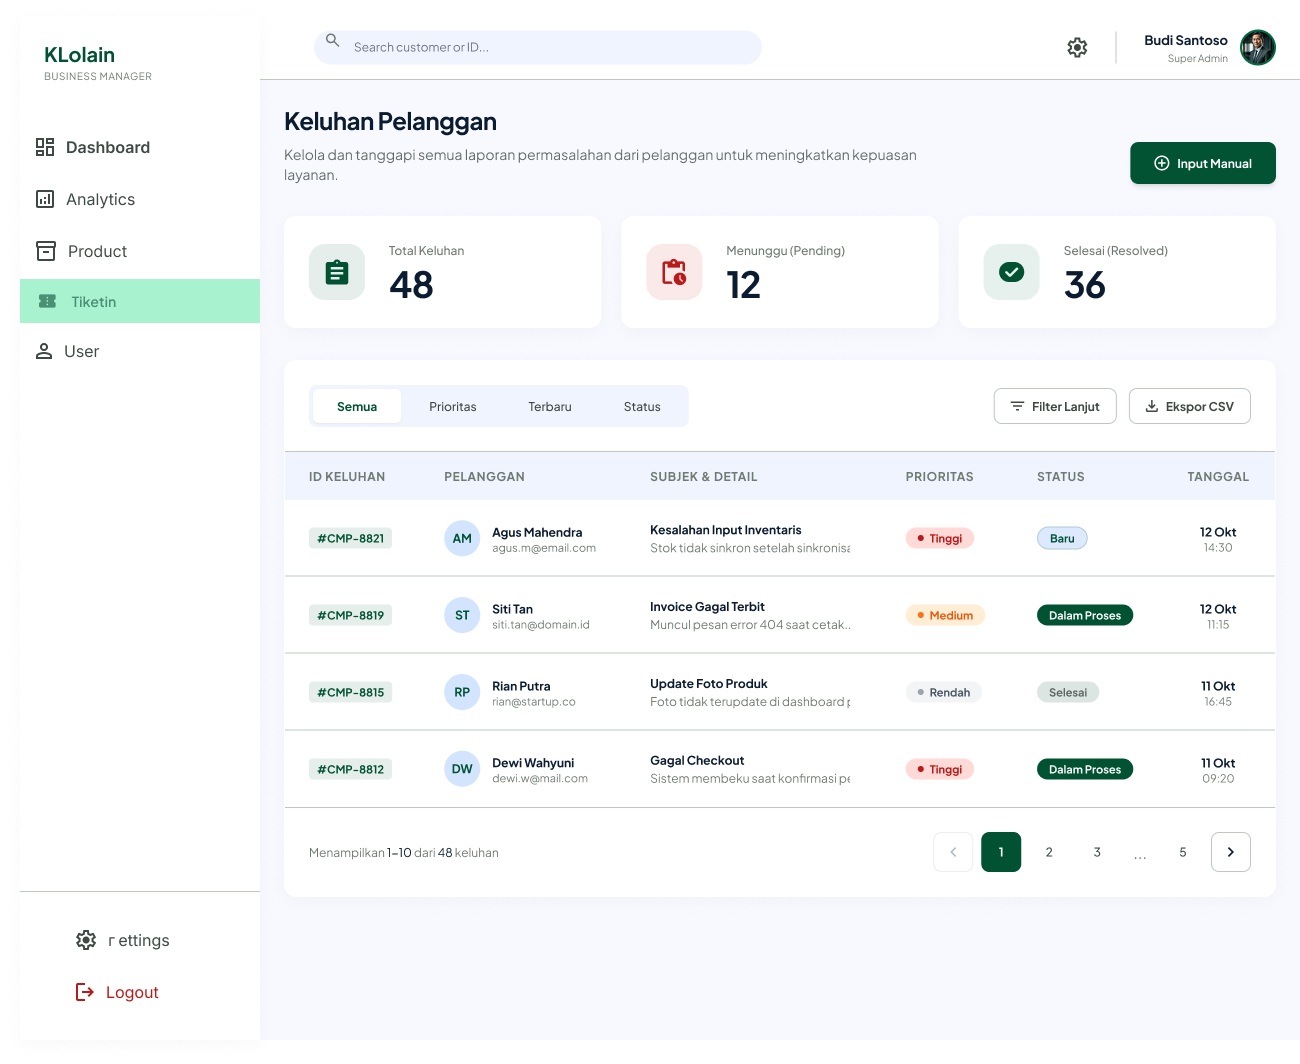
Task: Open settings gear icon in header
Action: pos(1077,47)
